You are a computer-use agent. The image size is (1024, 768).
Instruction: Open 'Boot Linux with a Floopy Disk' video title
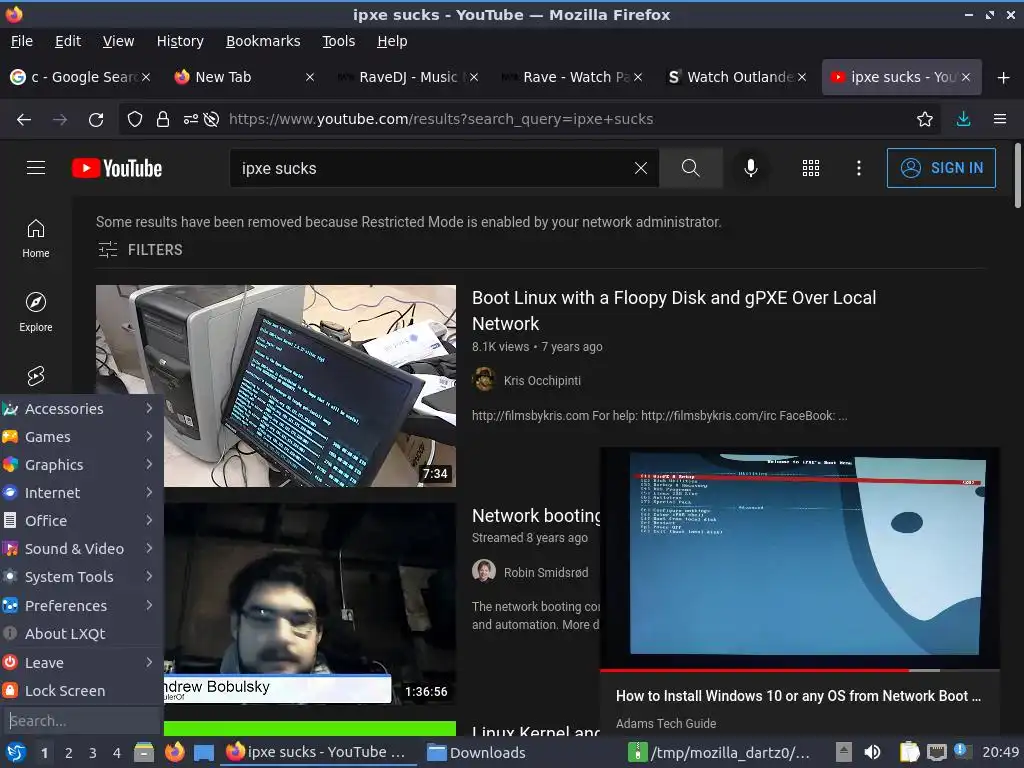[673, 311]
